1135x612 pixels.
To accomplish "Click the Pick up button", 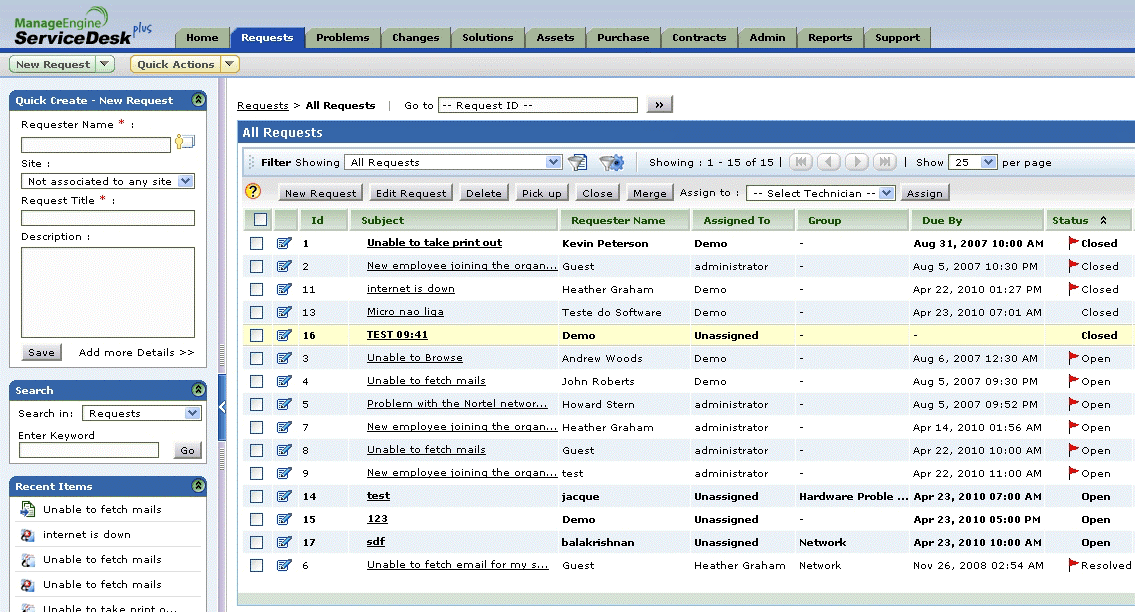I will (541, 193).
